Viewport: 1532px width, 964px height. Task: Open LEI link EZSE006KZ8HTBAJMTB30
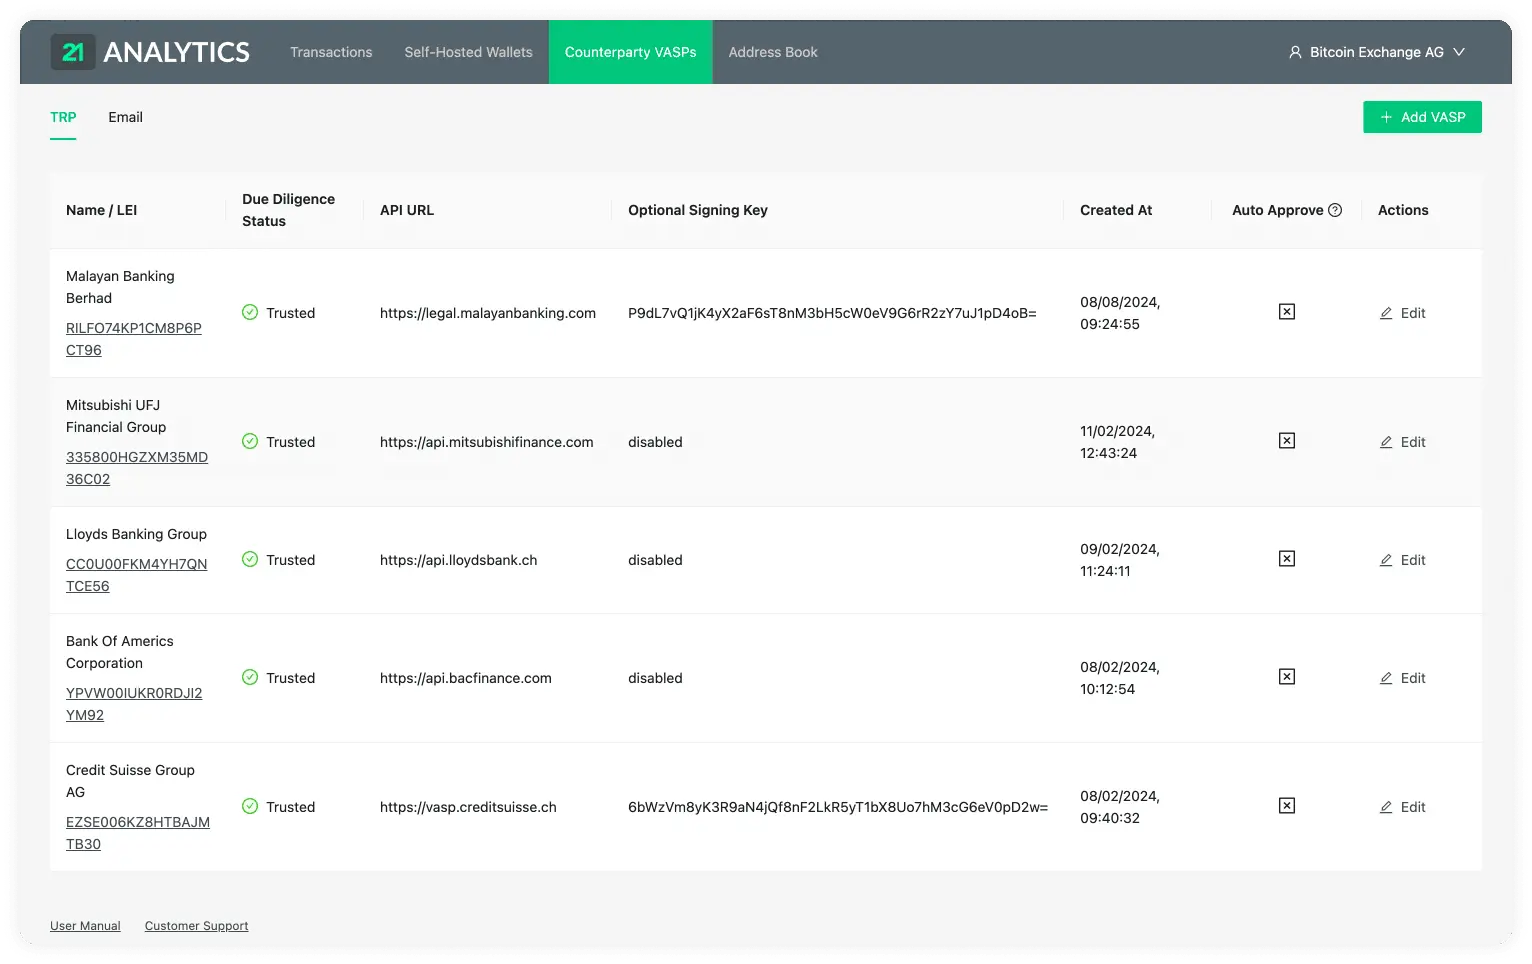[138, 833]
